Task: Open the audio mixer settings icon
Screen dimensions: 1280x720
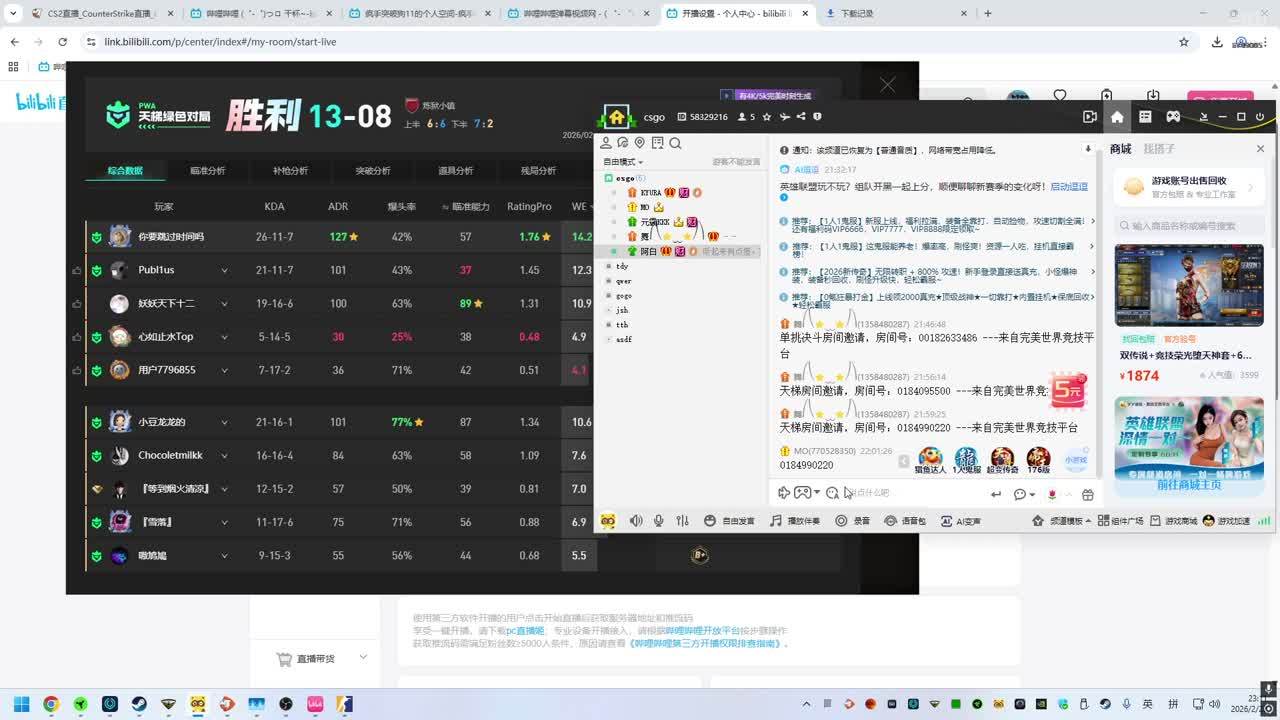Action: point(682,521)
